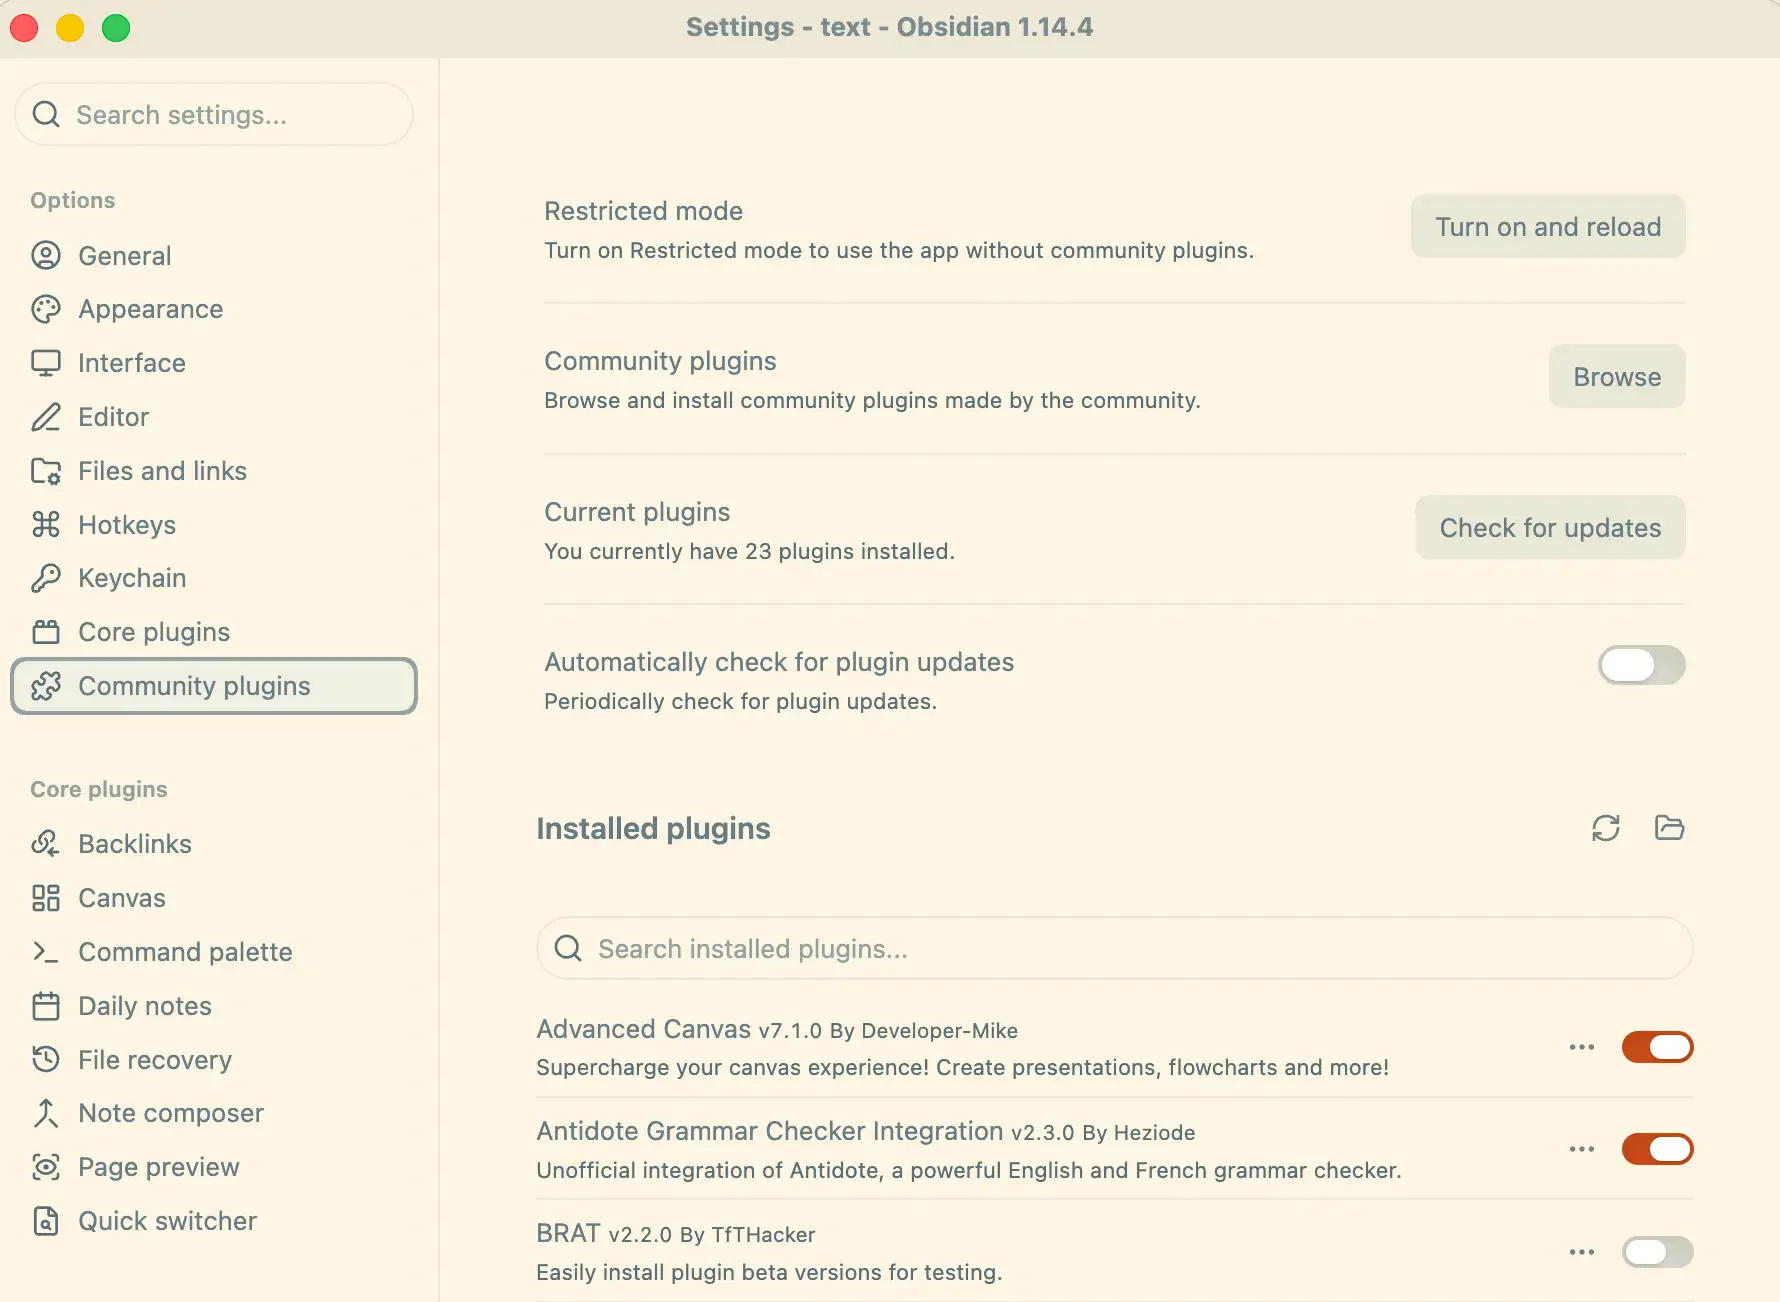Disable Antidote Grammar Checker Integration plugin
1780x1302 pixels.
(1657, 1149)
